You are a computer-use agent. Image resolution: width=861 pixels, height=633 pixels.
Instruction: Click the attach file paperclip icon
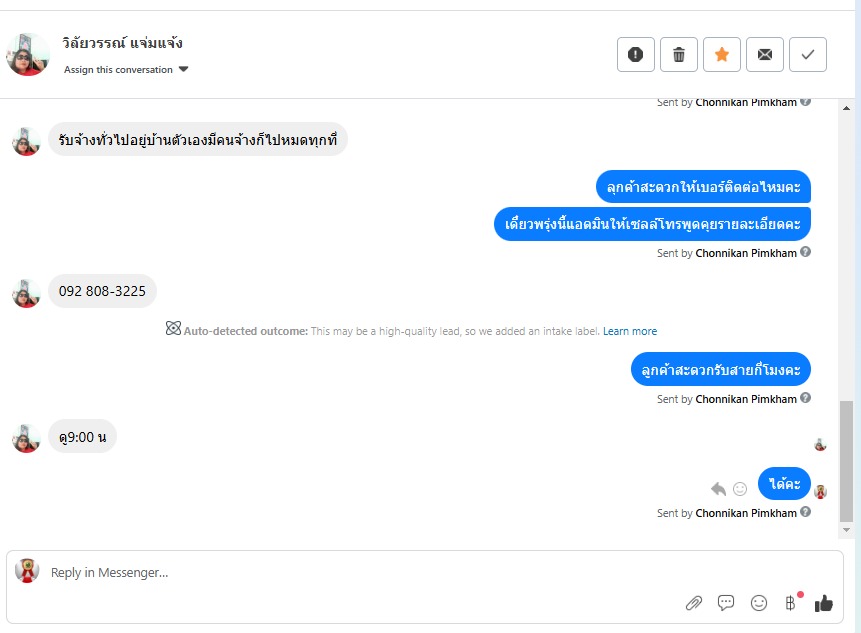pyautogui.click(x=693, y=603)
